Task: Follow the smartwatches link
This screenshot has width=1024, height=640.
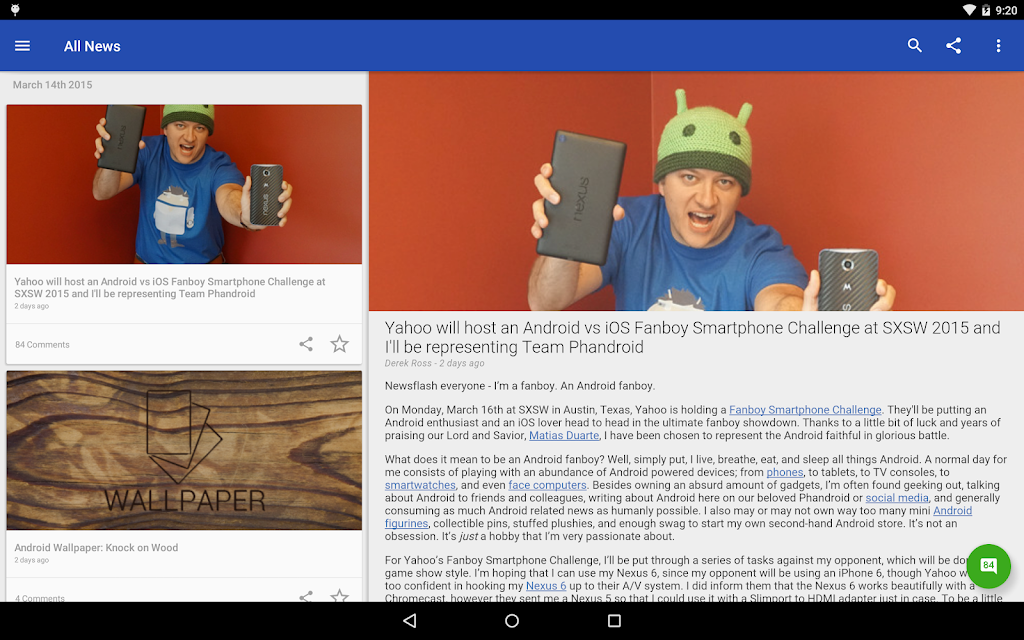Action: pyautogui.click(x=420, y=485)
